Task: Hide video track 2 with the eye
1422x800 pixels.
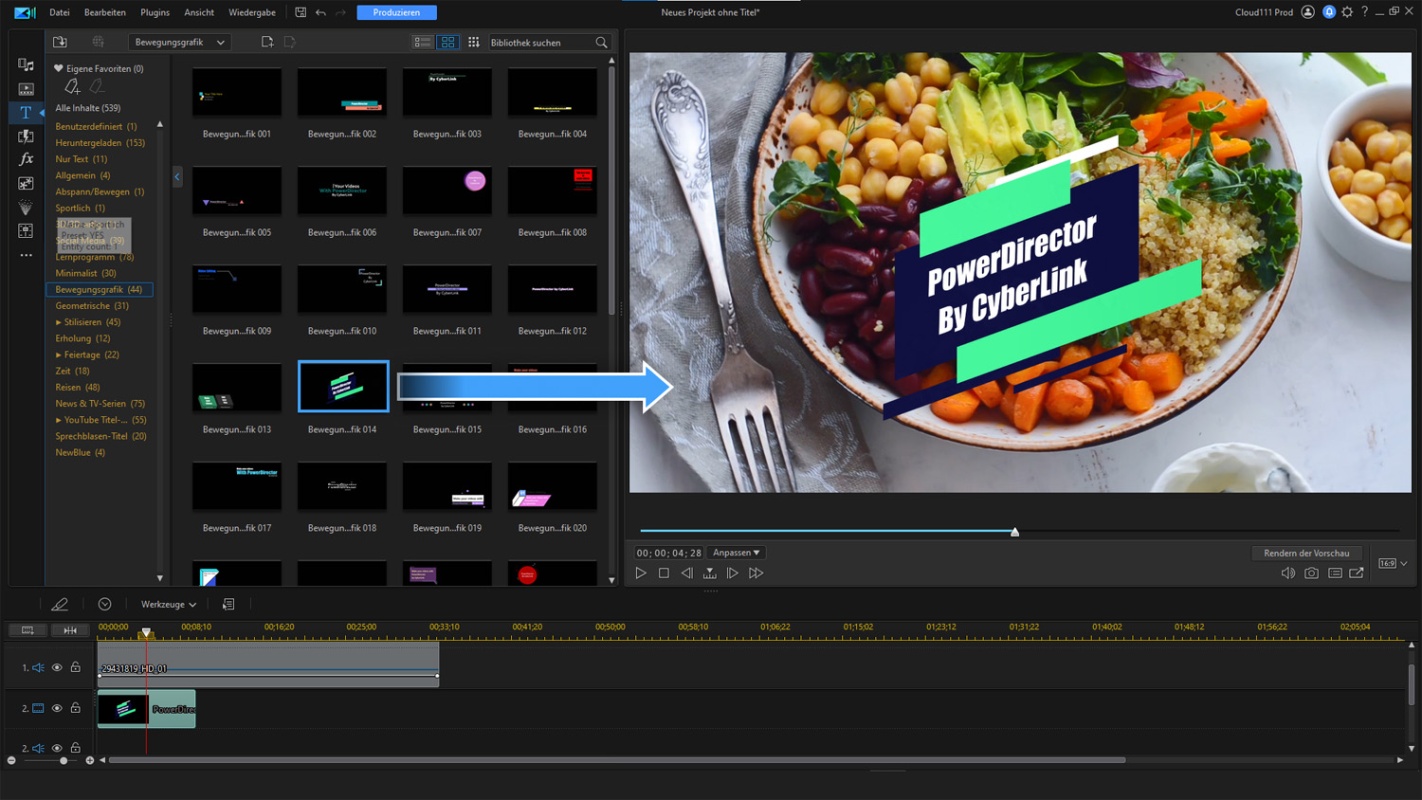Action: coord(57,708)
